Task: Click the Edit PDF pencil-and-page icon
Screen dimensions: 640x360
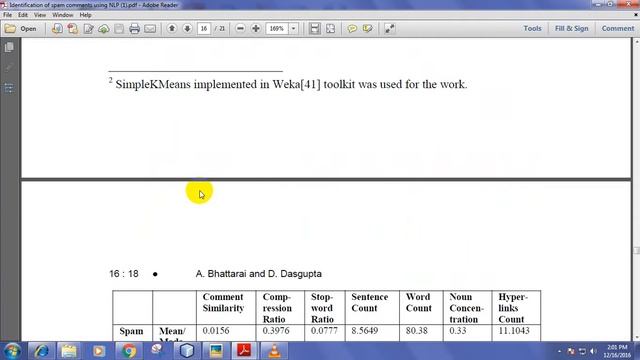Action: coord(88,29)
